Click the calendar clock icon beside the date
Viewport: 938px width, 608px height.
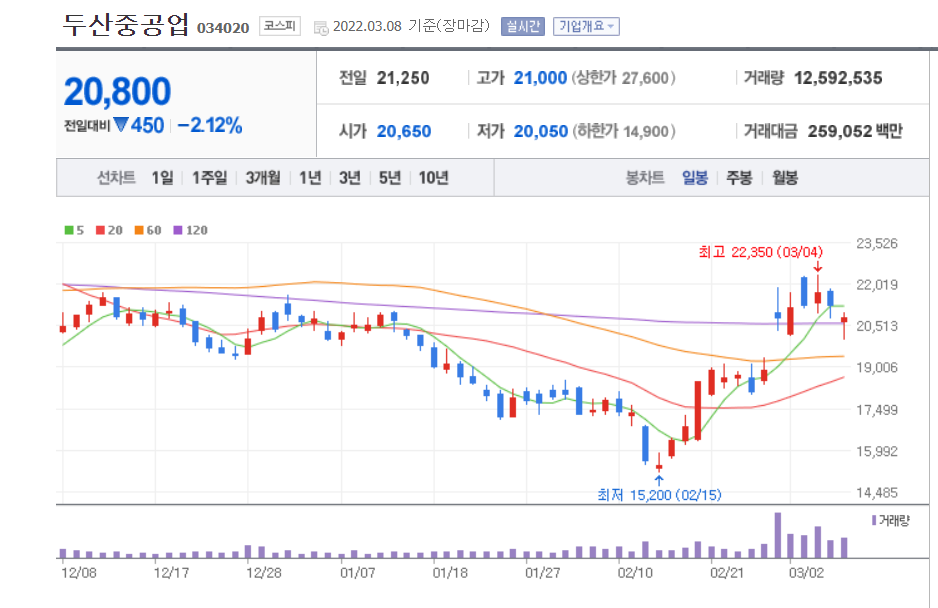click(321, 28)
